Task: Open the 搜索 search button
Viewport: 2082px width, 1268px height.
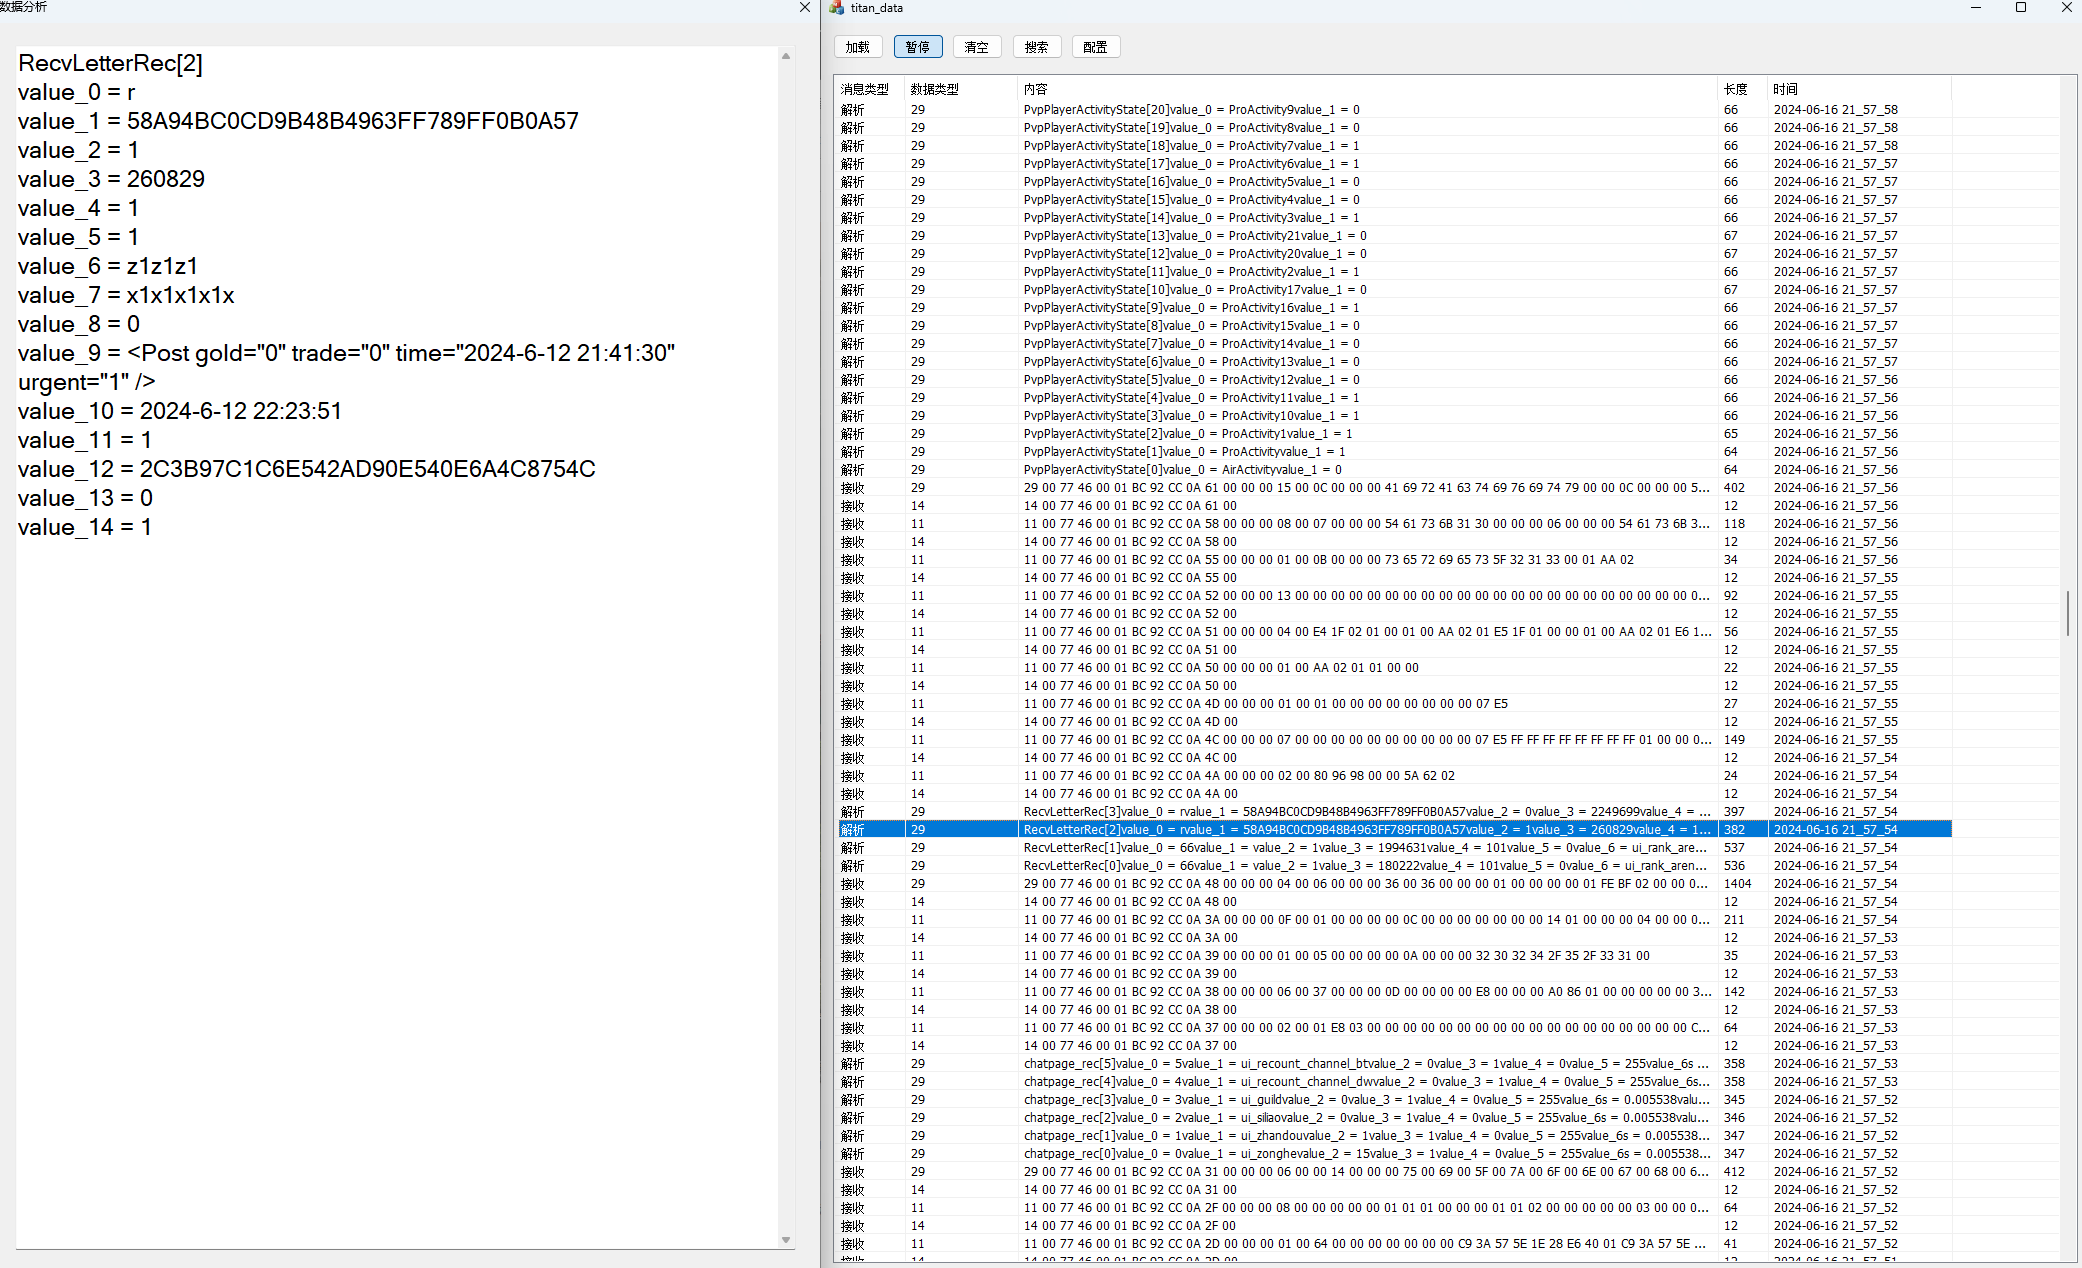Action: pyautogui.click(x=1036, y=47)
